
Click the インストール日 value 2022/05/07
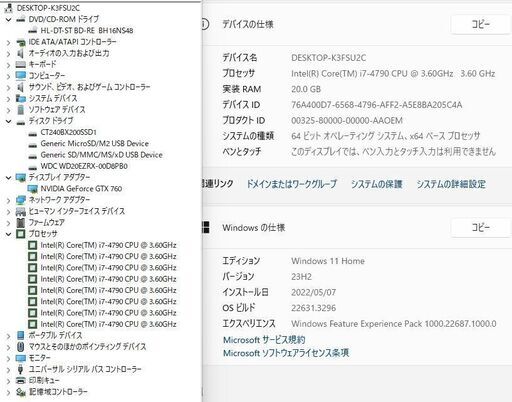click(x=313, y=292)
